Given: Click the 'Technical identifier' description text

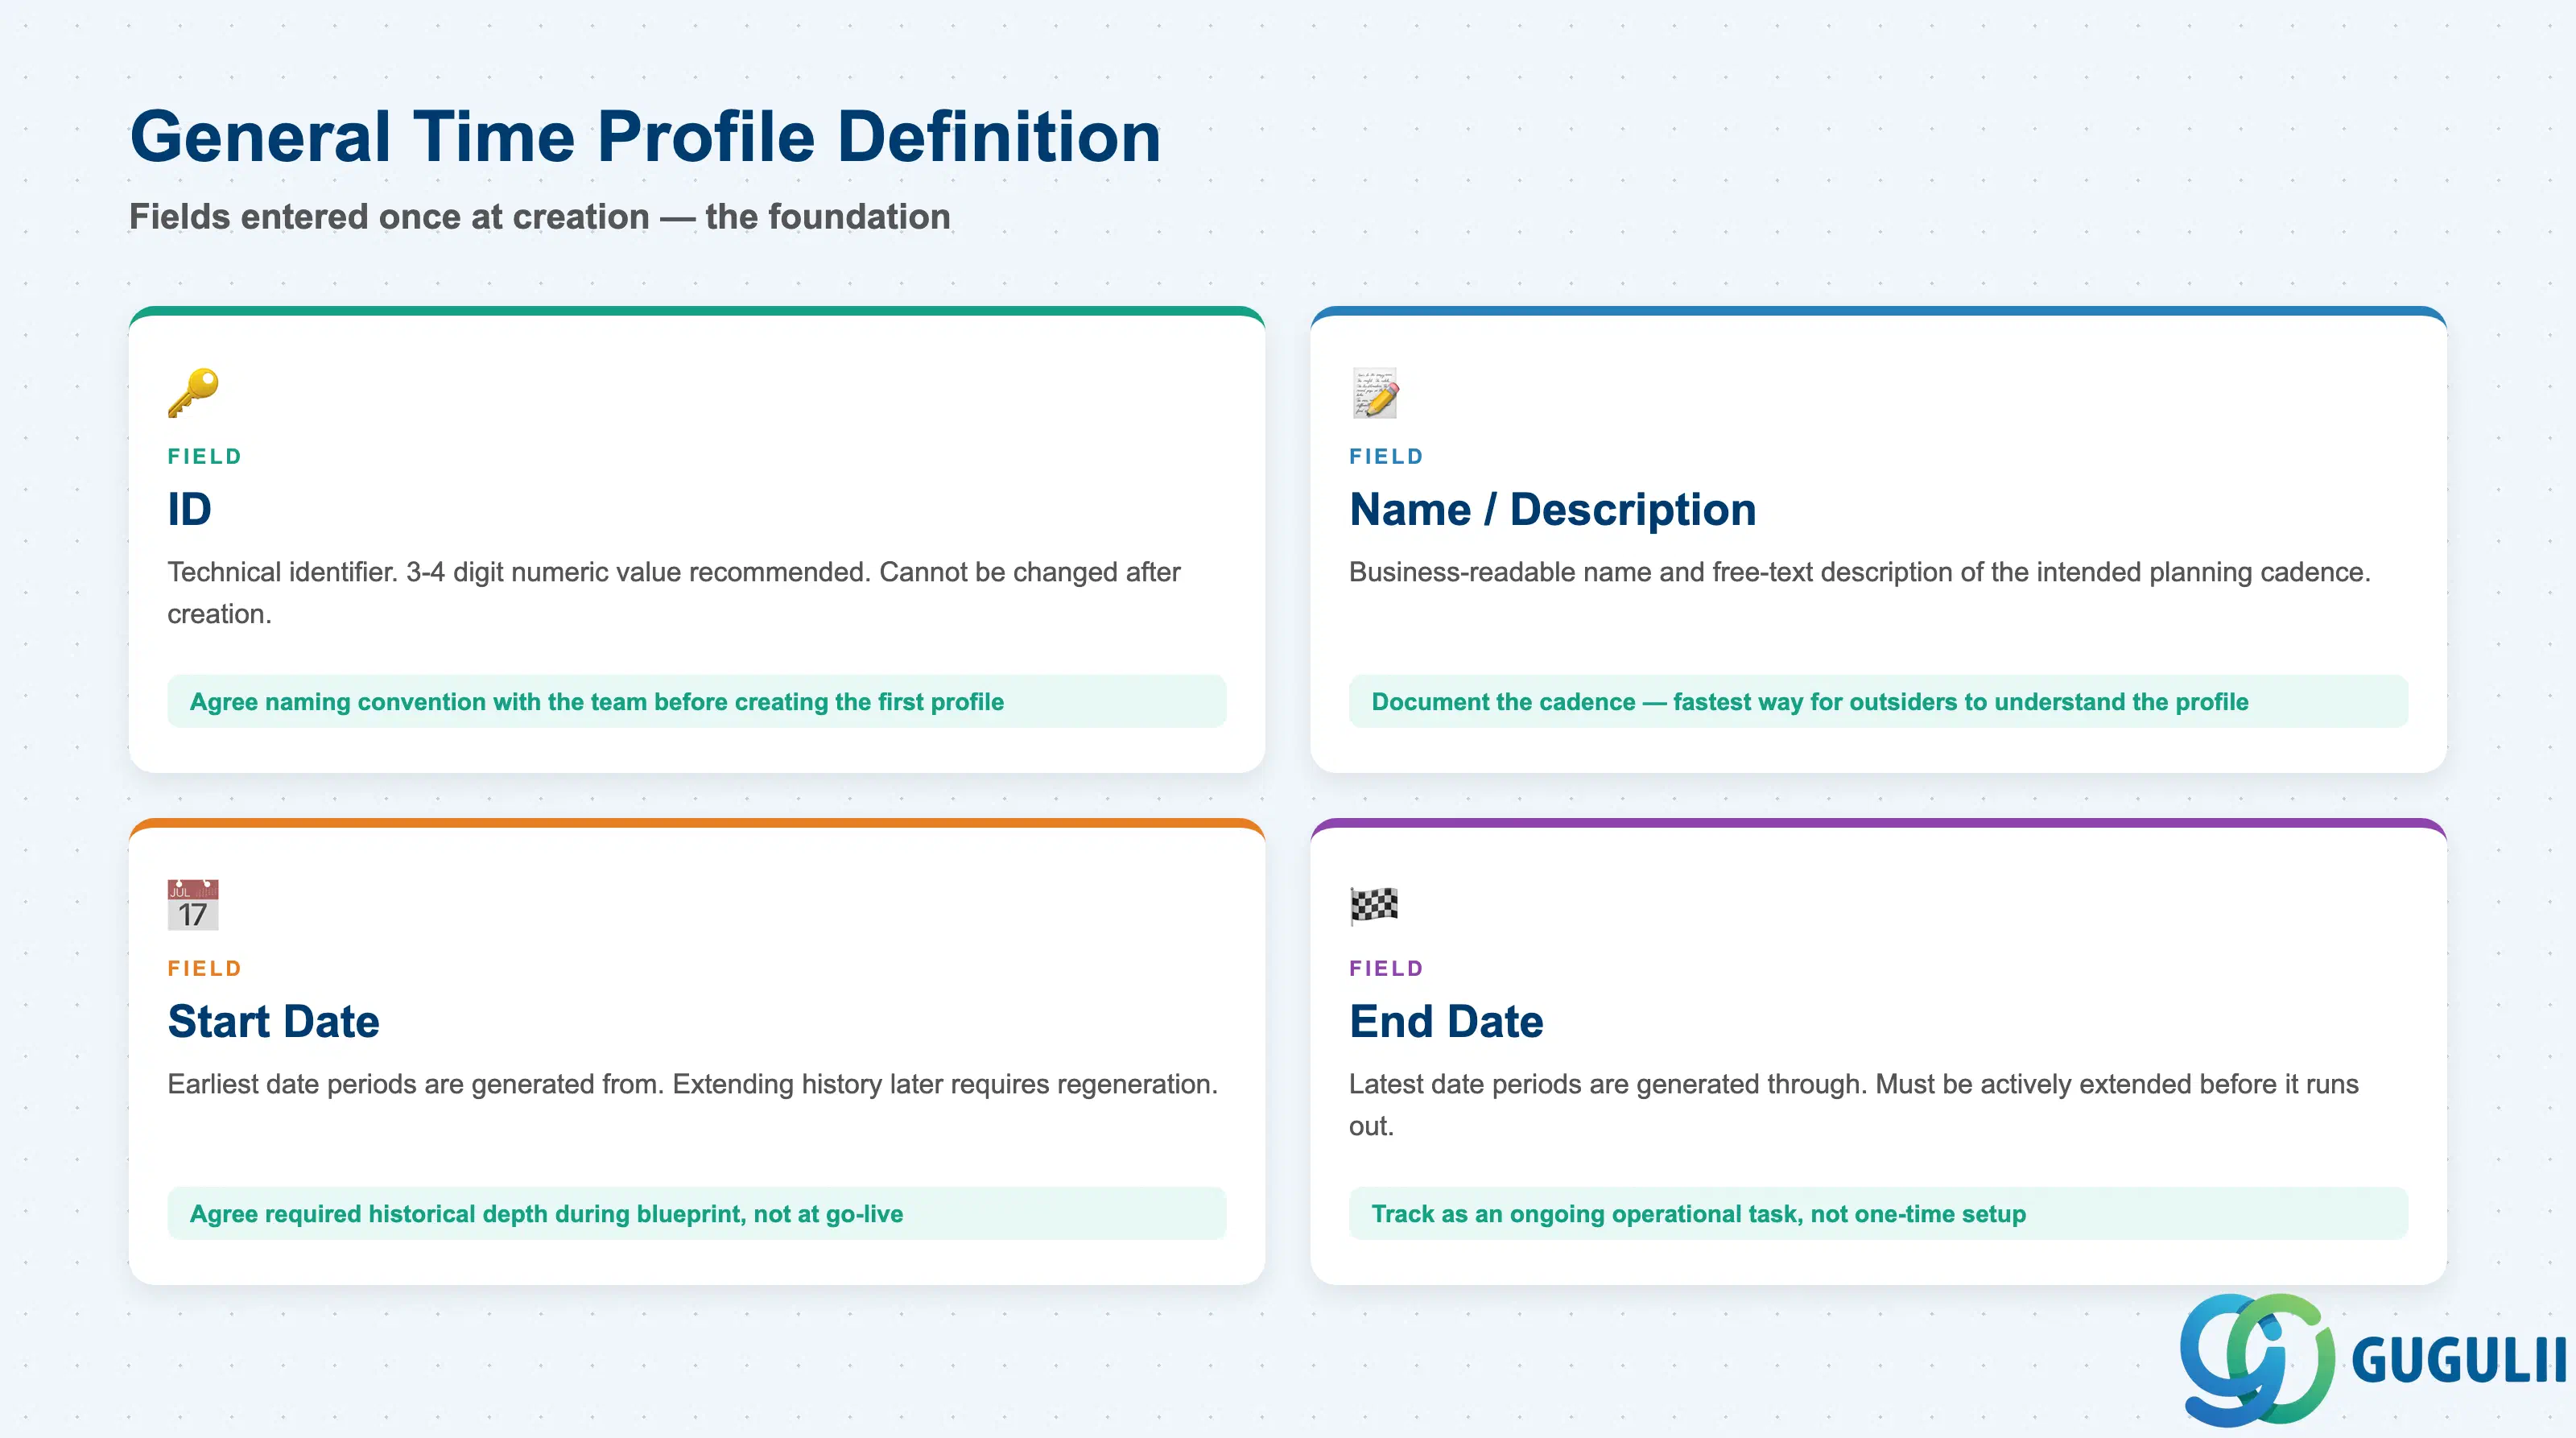Looking at the screenshot, I should tap(674, 592).
